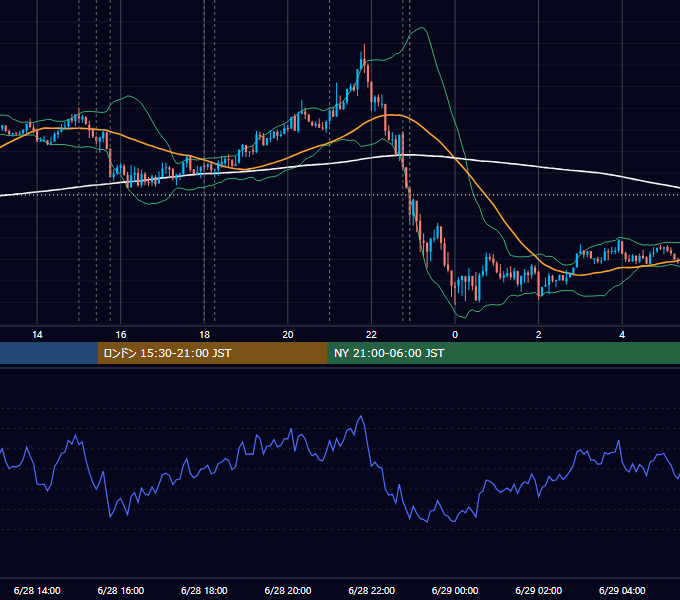Select the NY 21:00-06:00 JST session bar

click(503, 353)
